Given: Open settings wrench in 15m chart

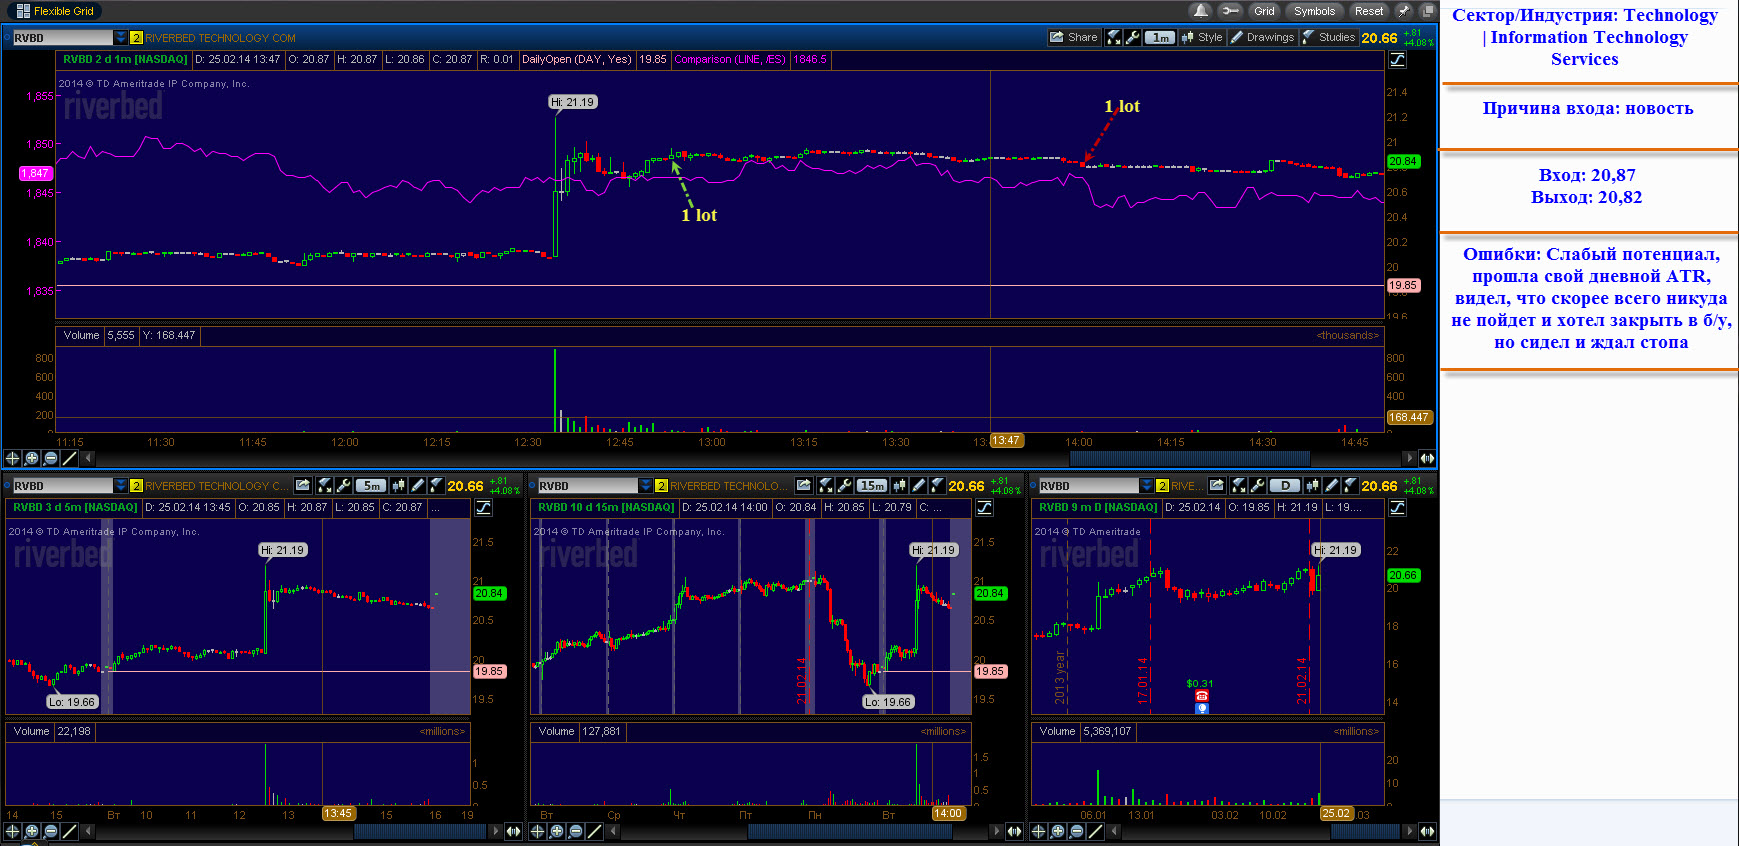Looking at the screenshot, I should (x=844, y=485).
